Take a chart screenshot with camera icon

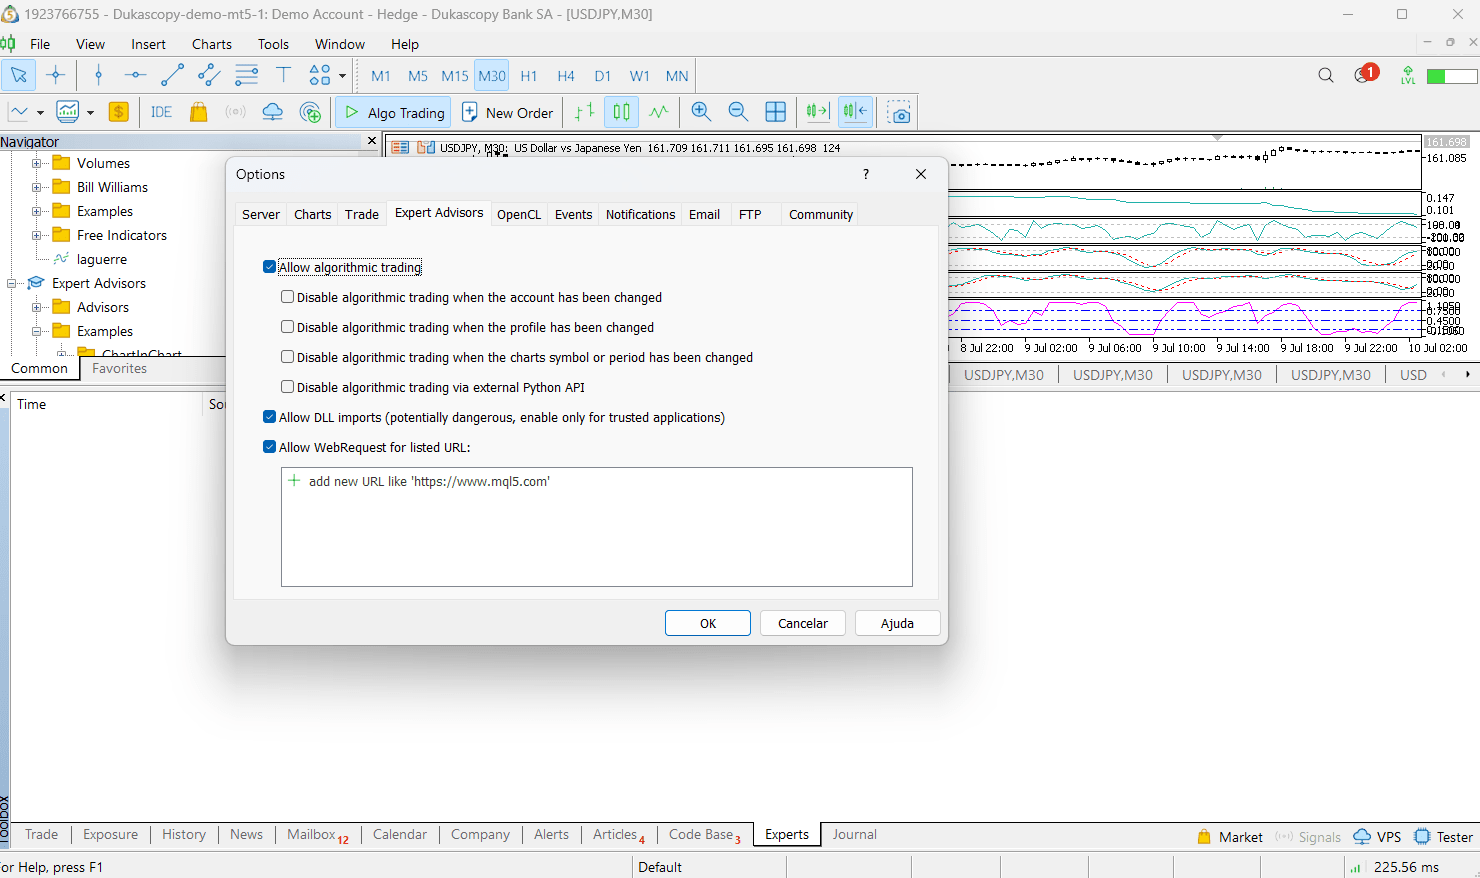click(x=899, y=112)
